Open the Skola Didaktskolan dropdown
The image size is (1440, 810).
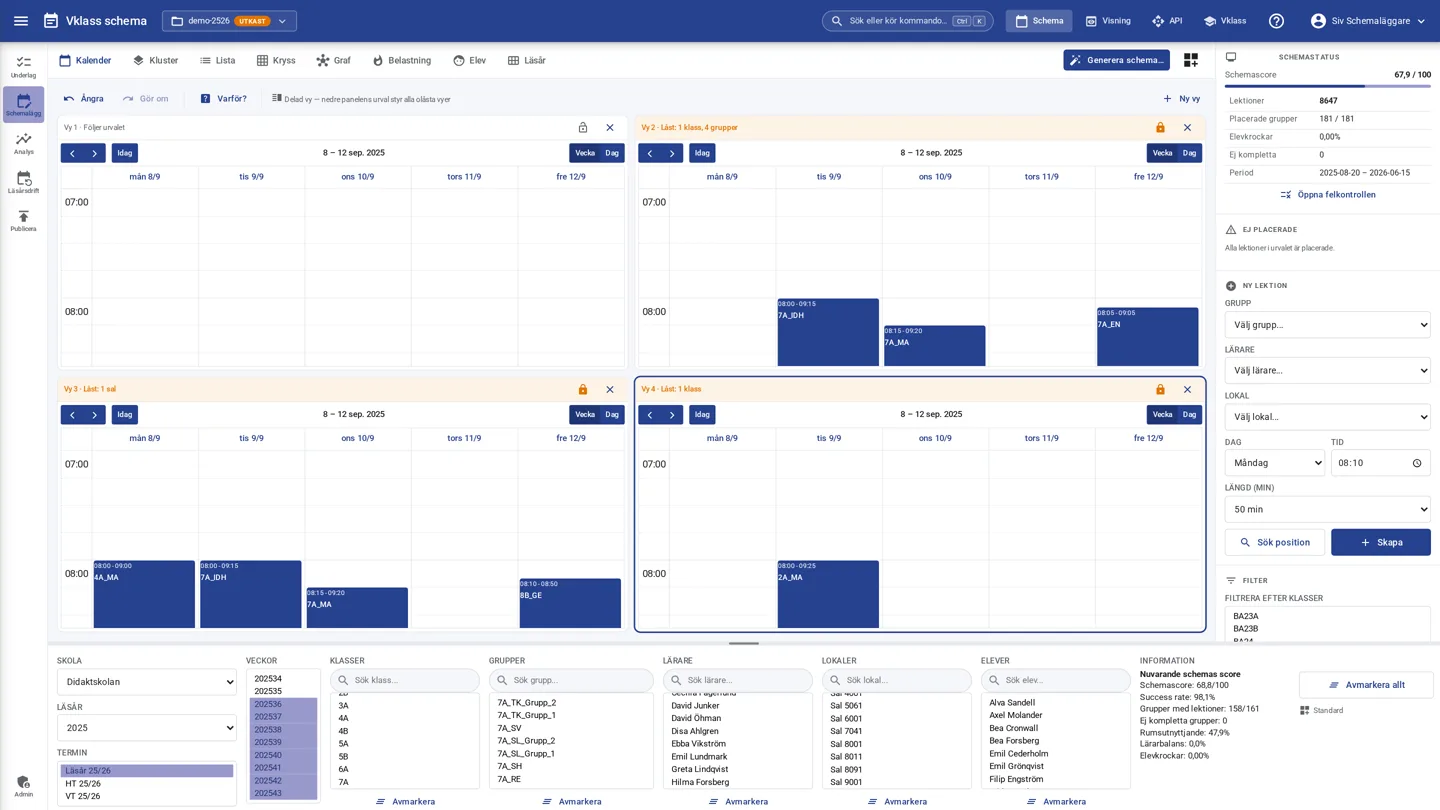coord(147,682)
